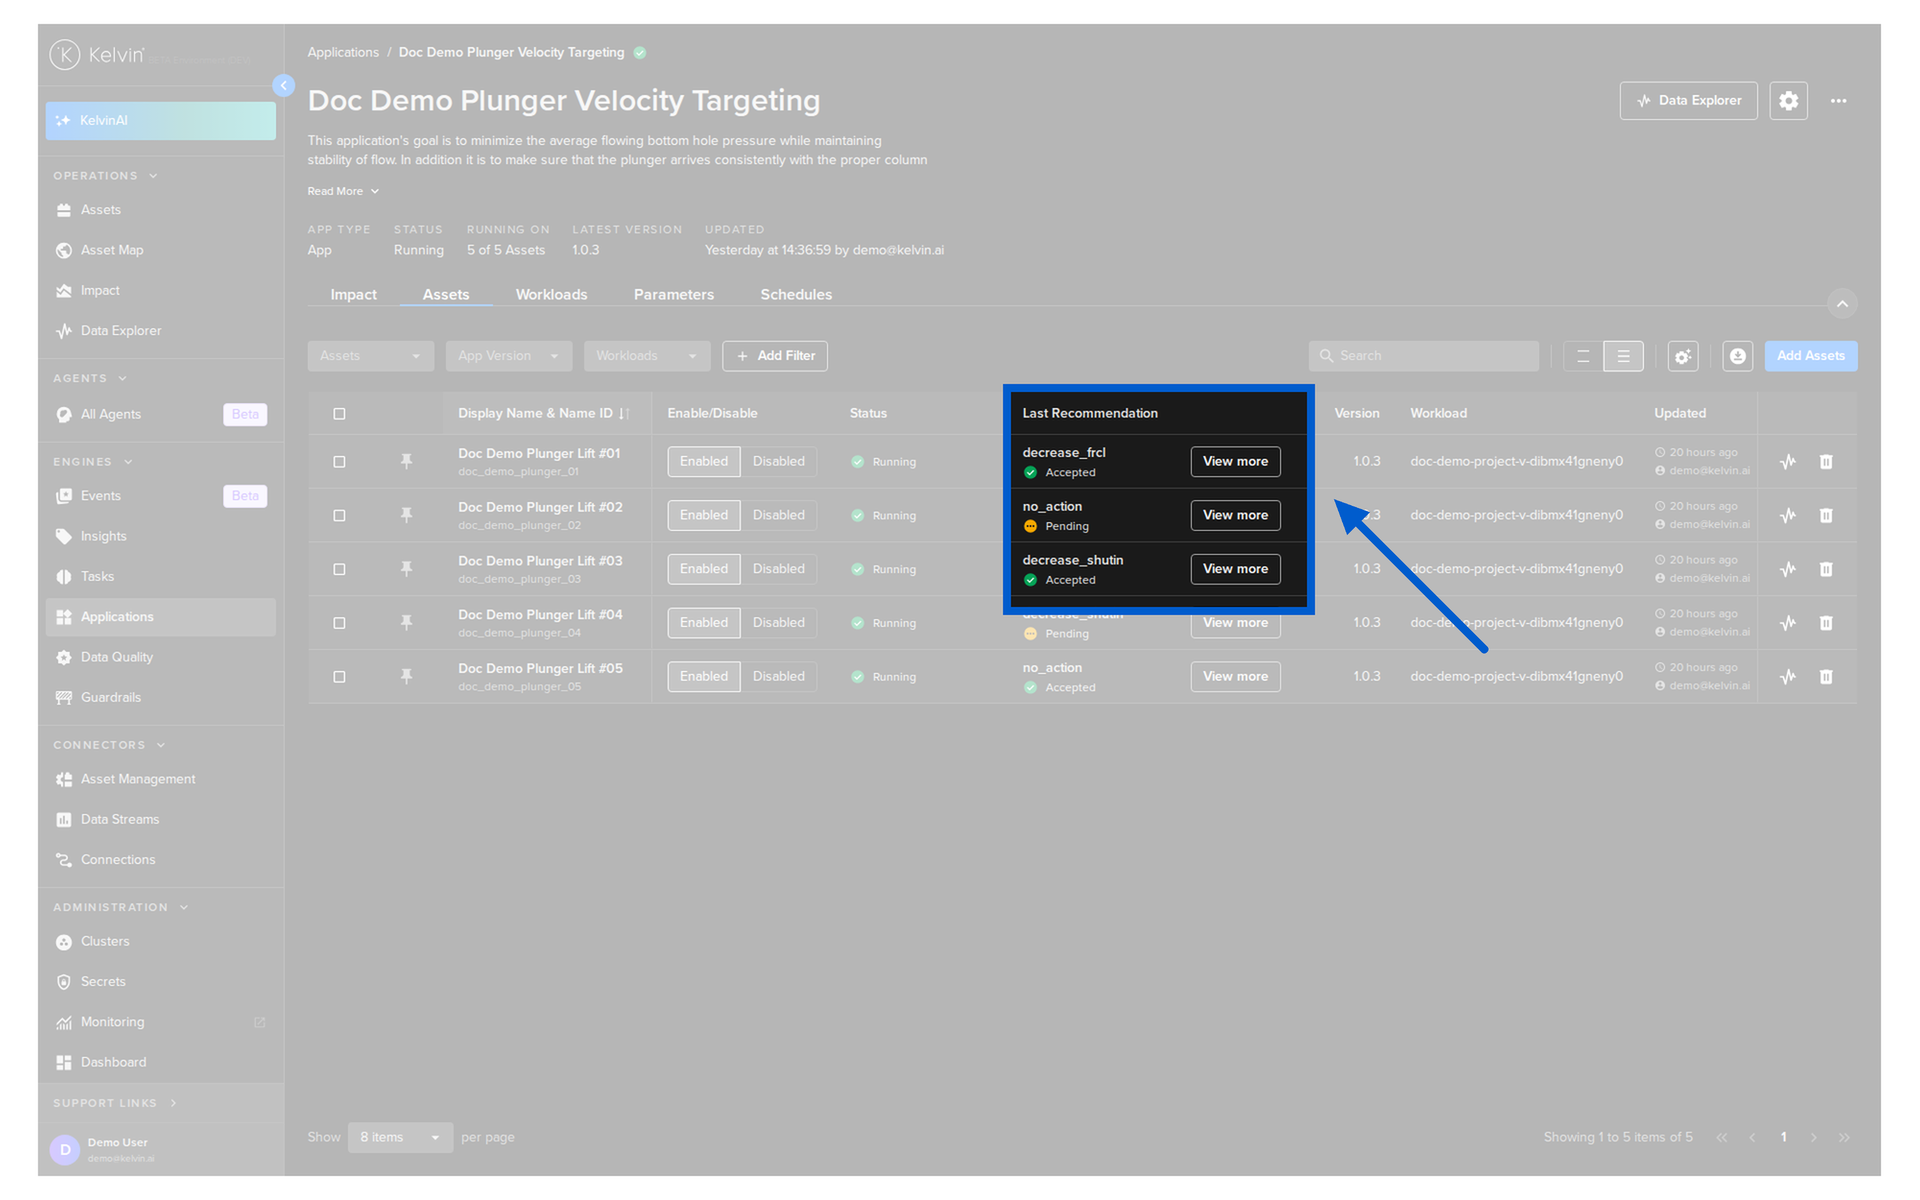The image size is (1920, 1200).
Task: Switch to the Impact tab
Action: (x=353, y=295)
